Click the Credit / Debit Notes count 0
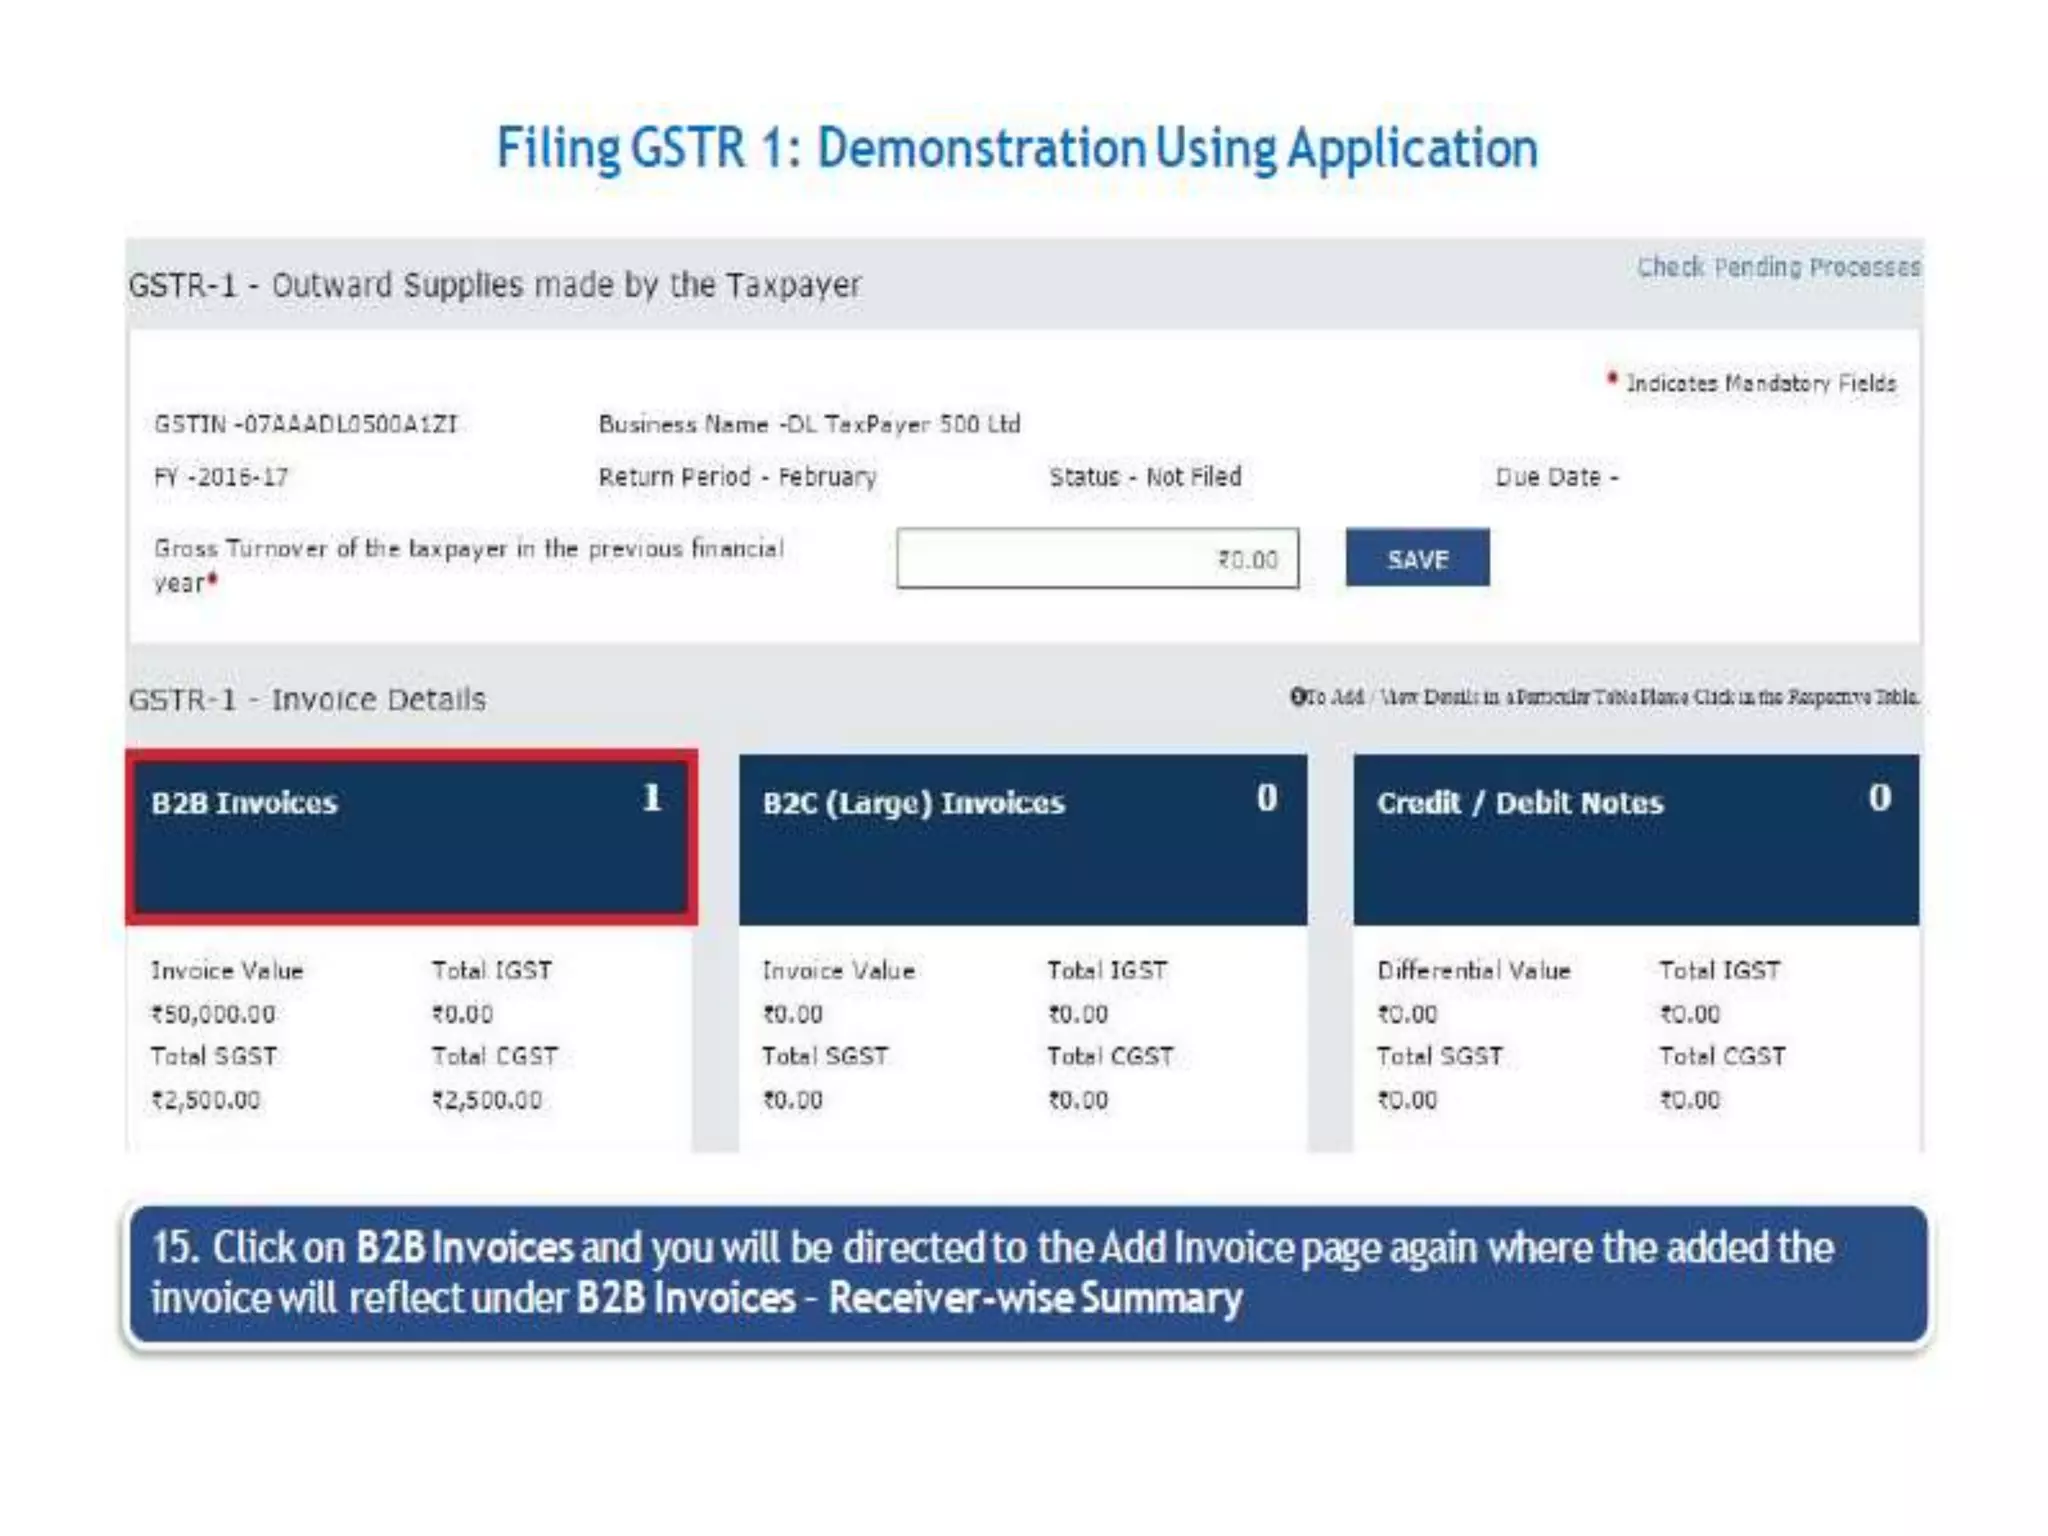Viewport: 2048px width, 1536px height. pyautogui.click(x=1879, y=797)
